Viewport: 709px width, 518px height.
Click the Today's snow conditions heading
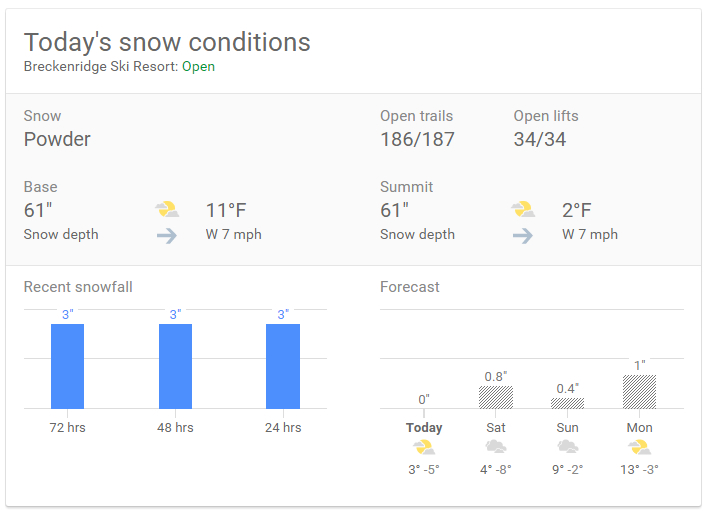tap(167, 42)
